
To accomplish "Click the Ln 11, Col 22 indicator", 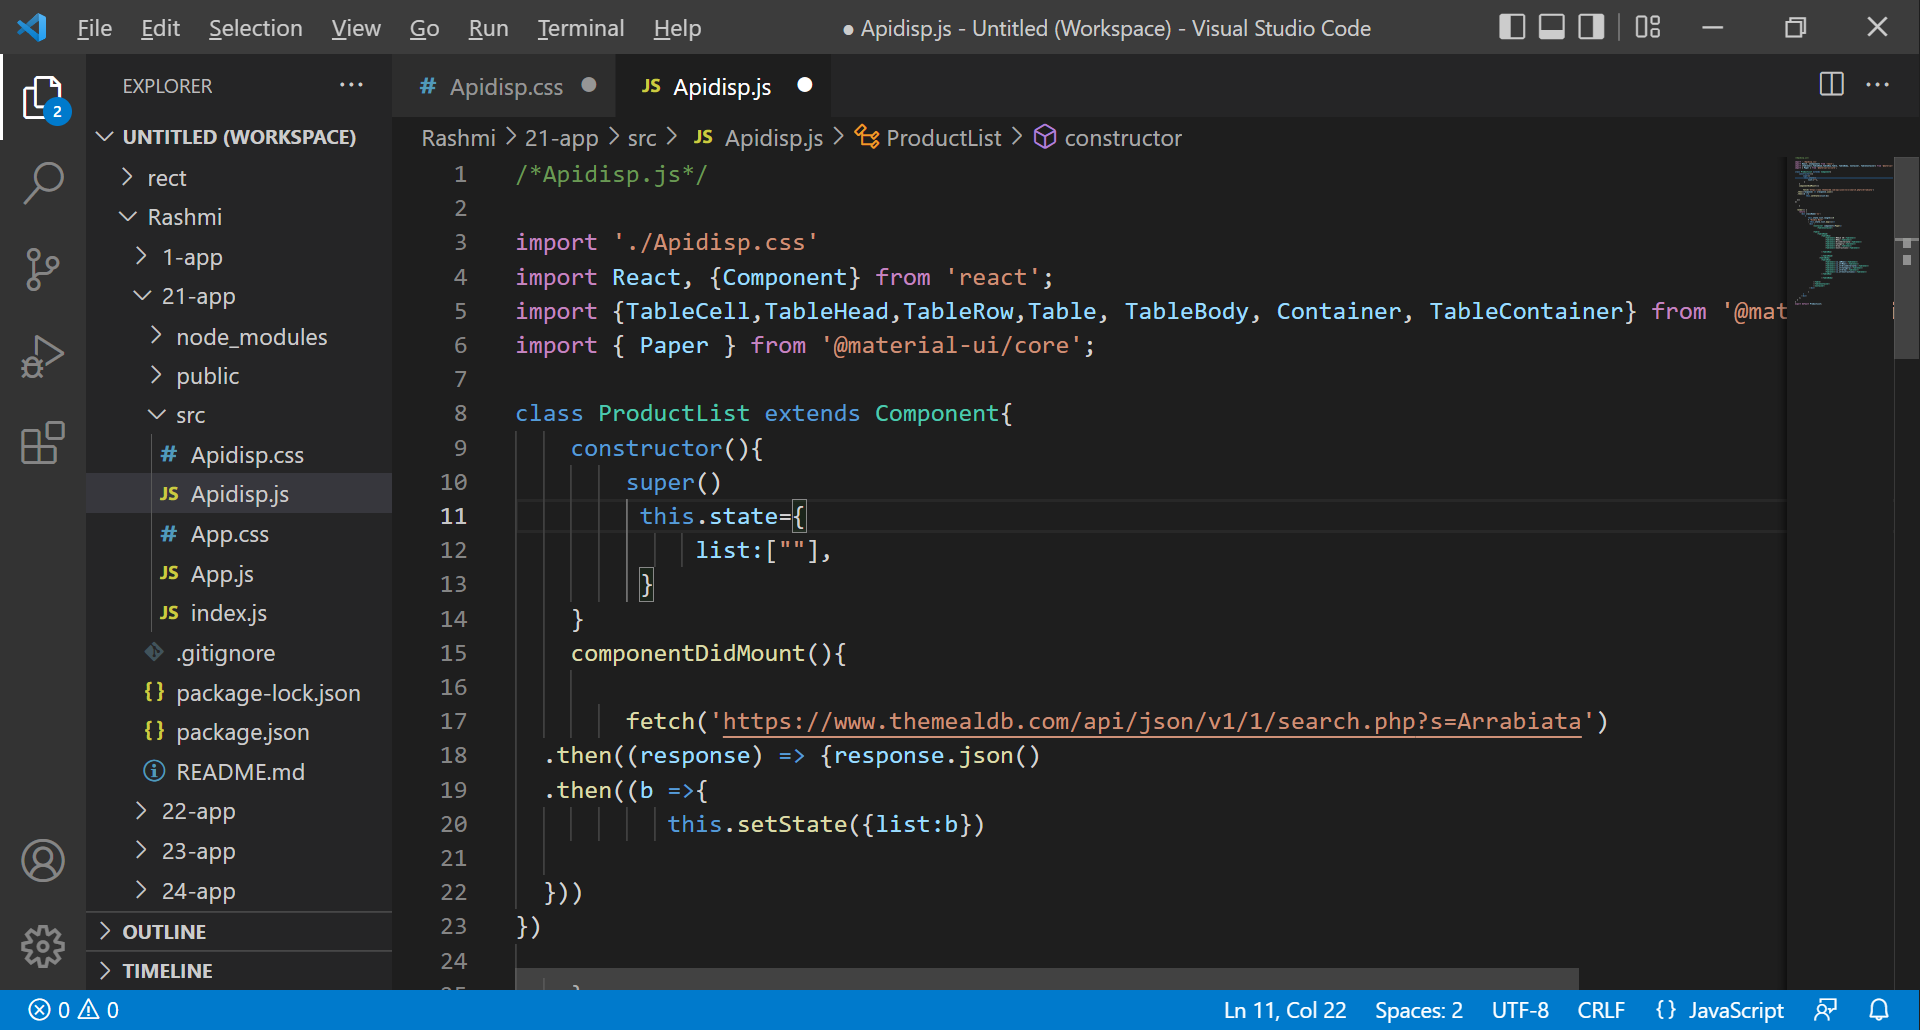I will (1285, 1010).
